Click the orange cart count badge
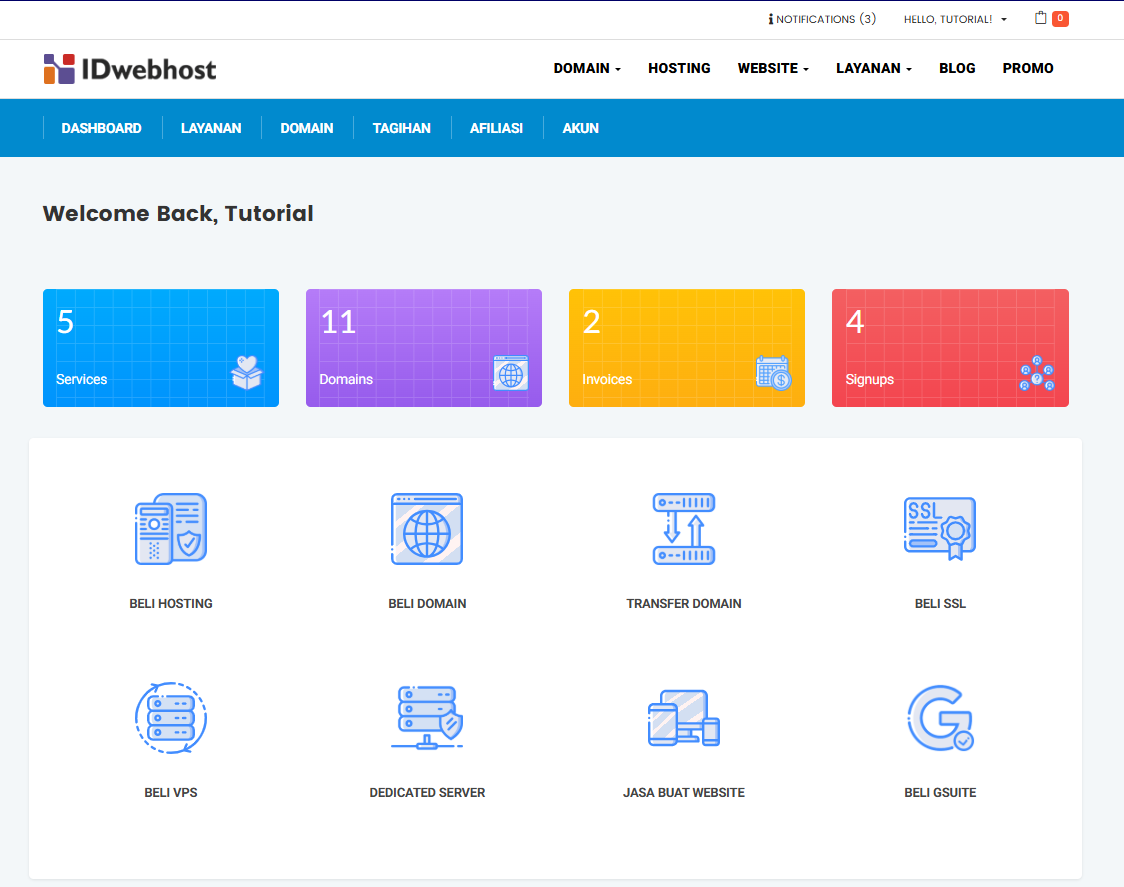 tap(1060, 19)
